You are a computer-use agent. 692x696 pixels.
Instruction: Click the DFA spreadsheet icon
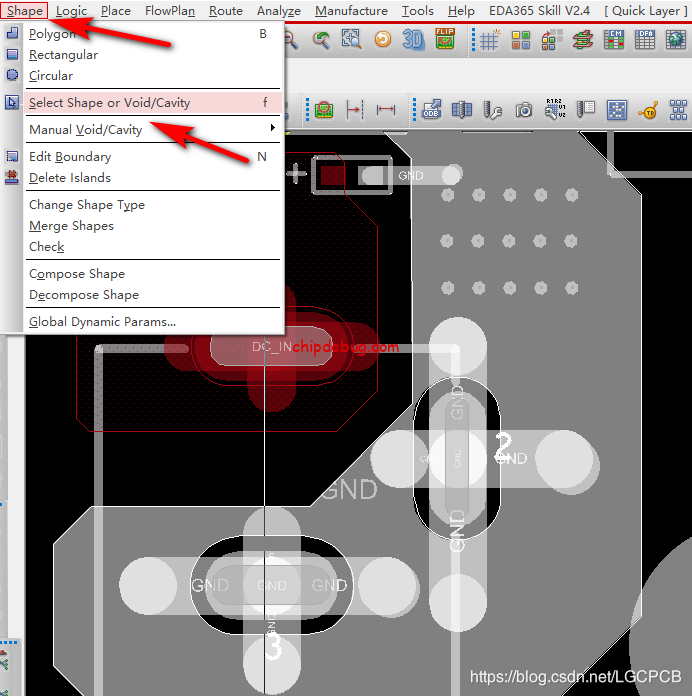click(644, 40)
